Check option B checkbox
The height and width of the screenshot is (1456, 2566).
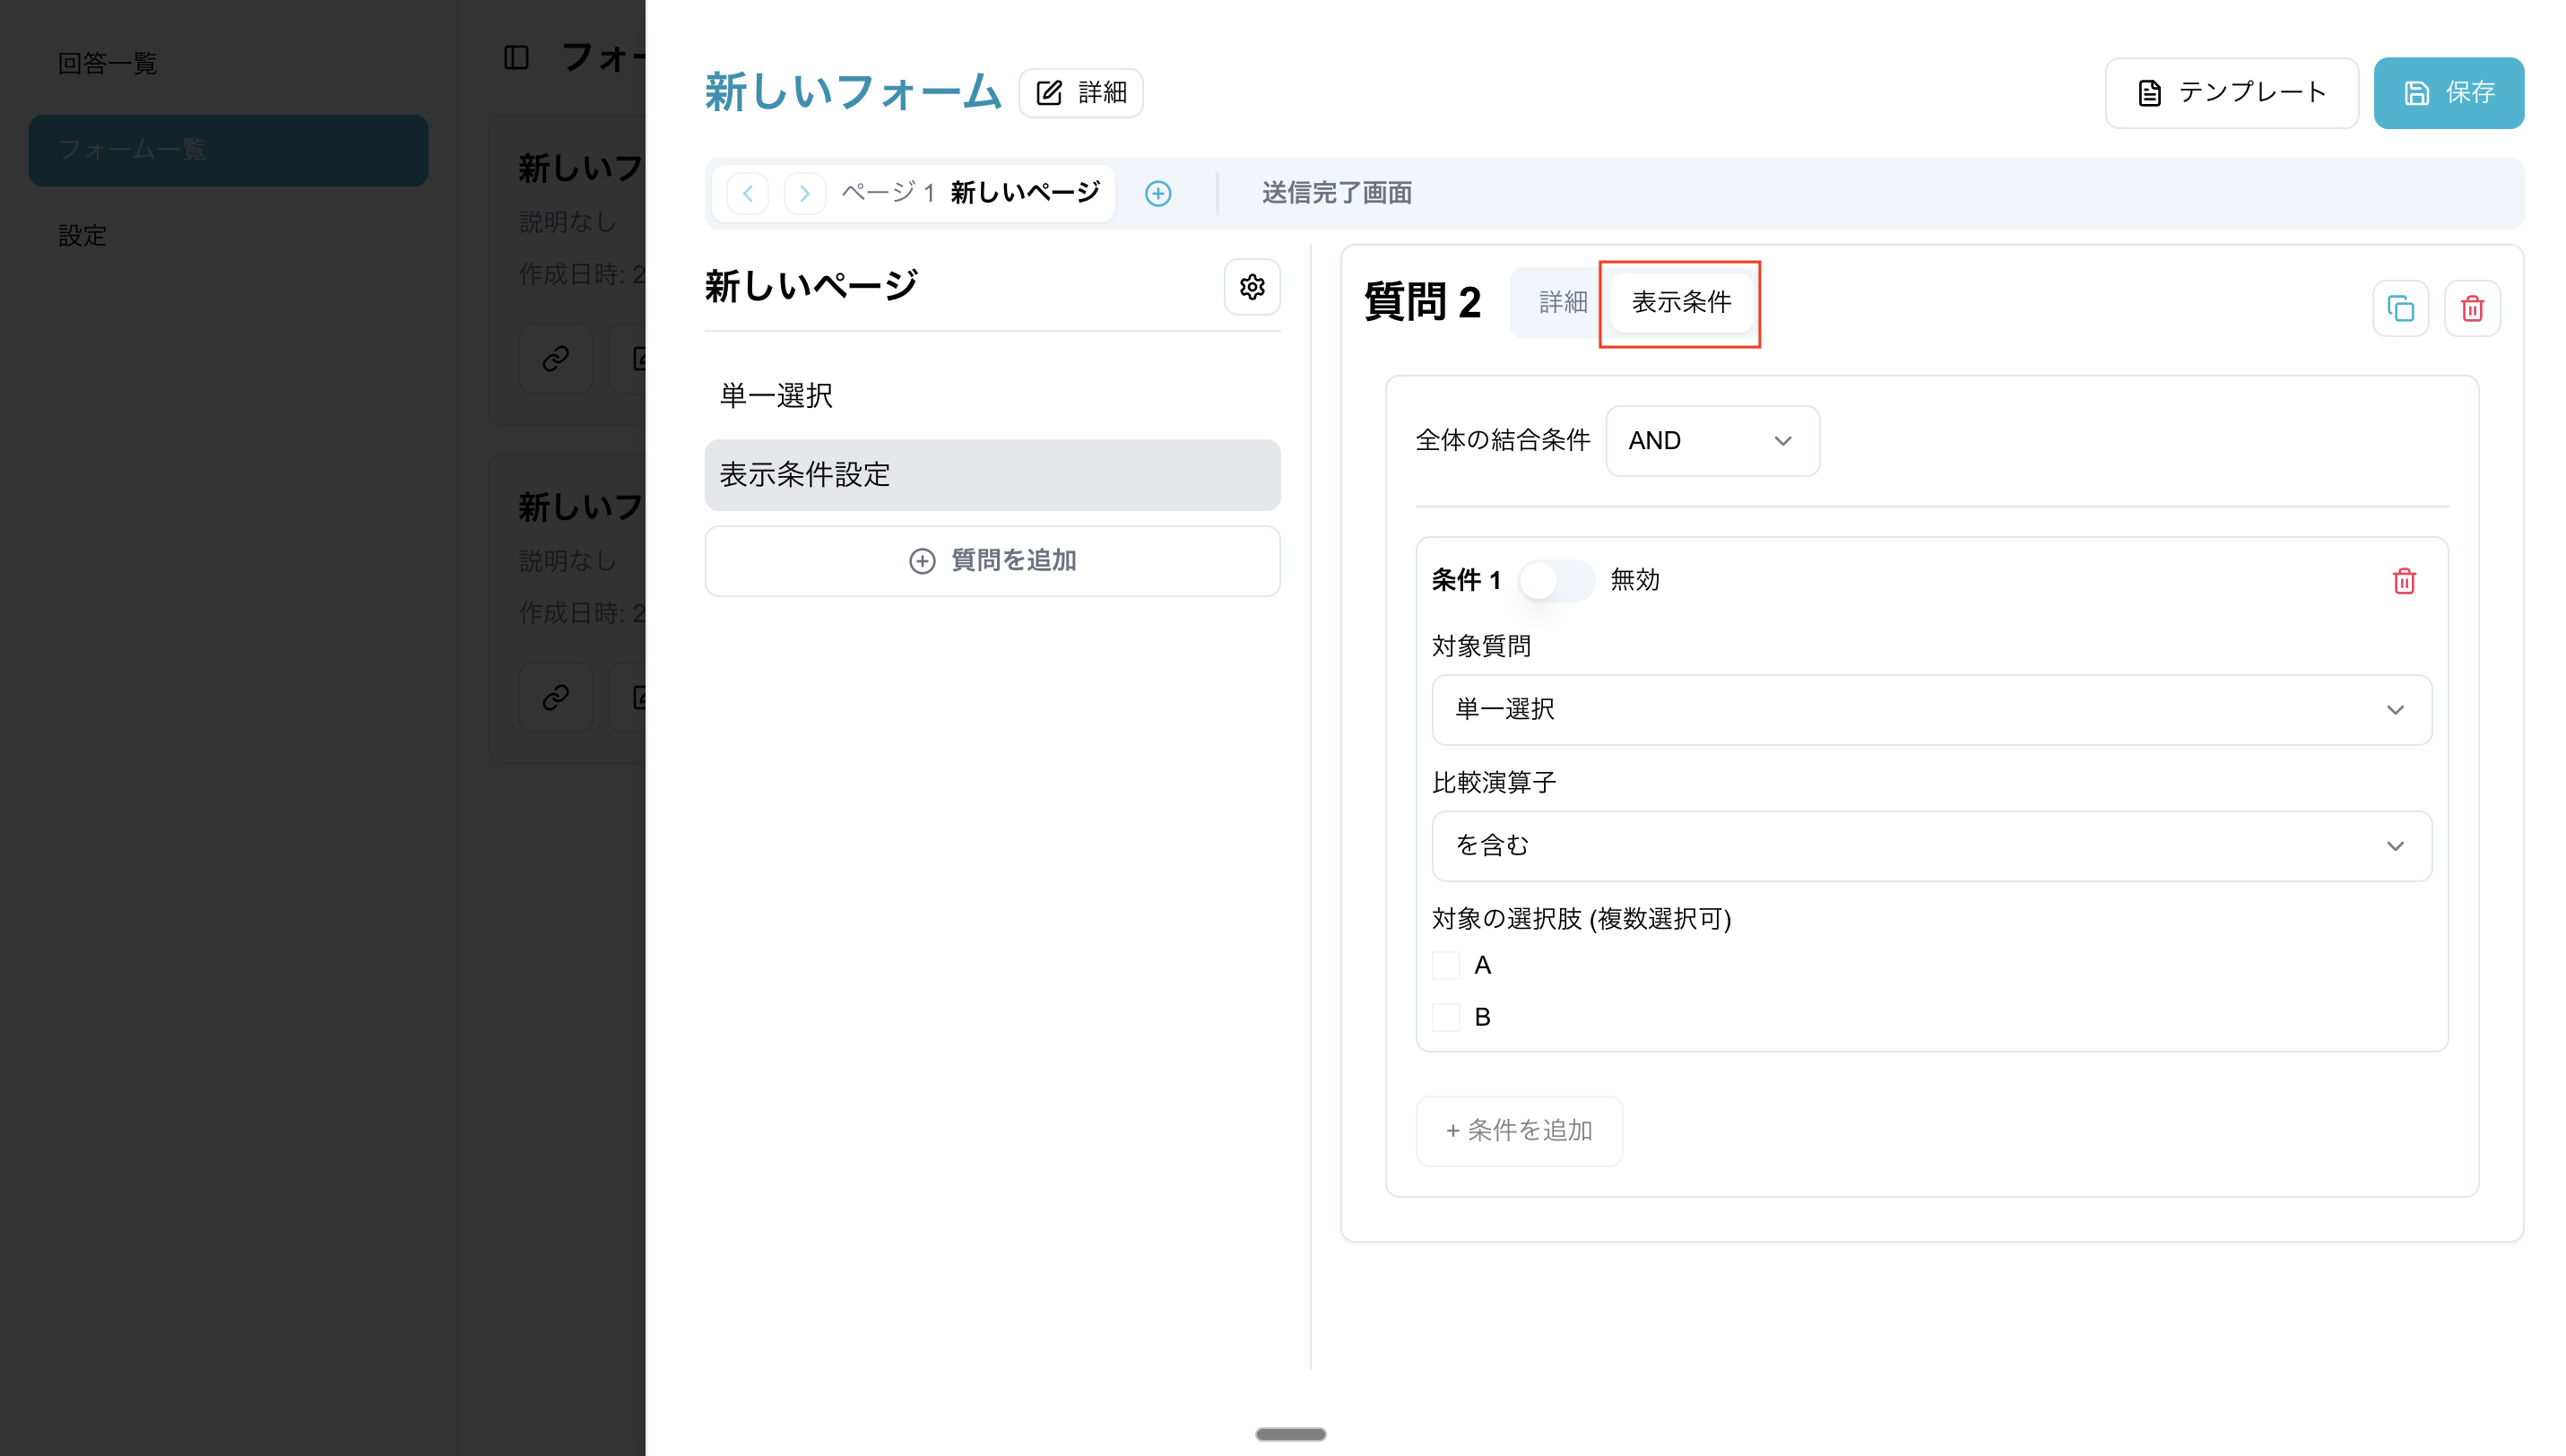coord(1446,1017)
